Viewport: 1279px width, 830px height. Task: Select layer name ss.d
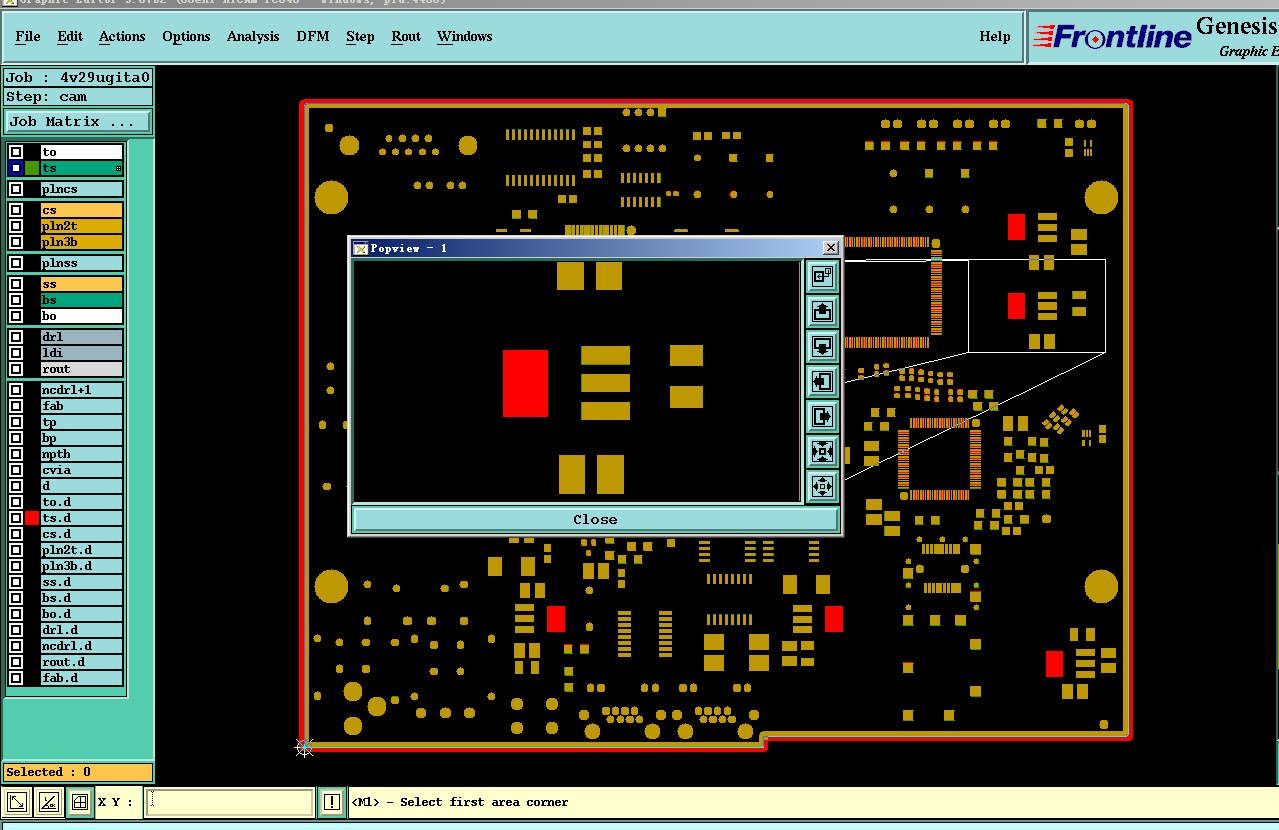pos(82,582)
